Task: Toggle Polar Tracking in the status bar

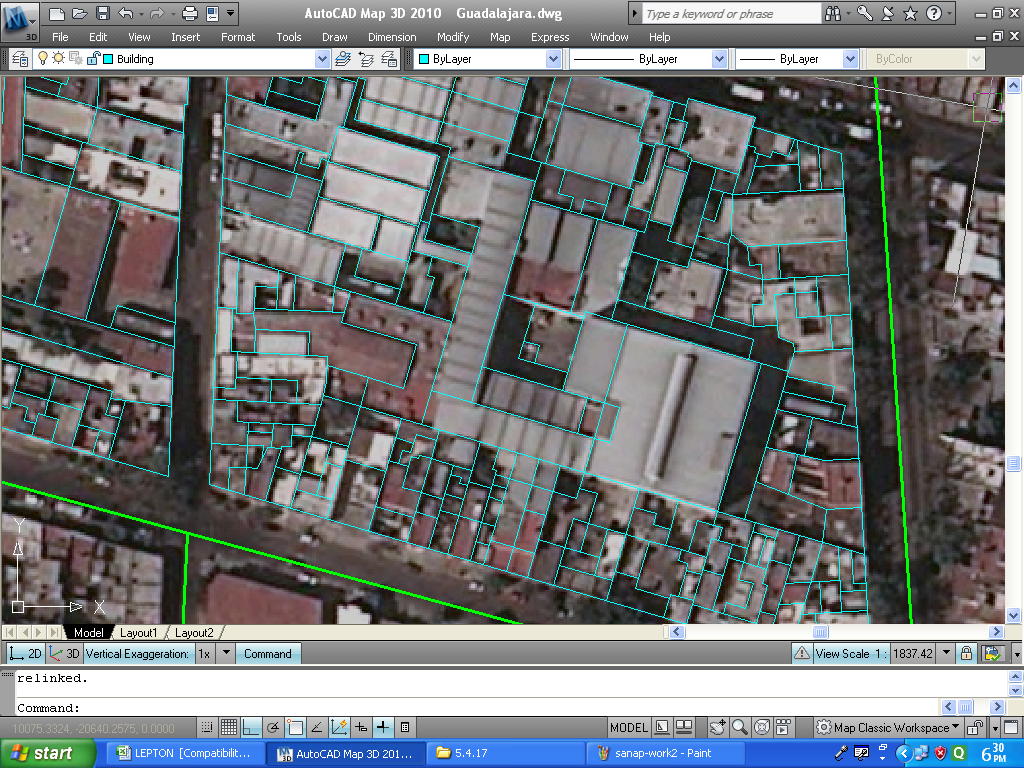Action: (x=273, y=727)
